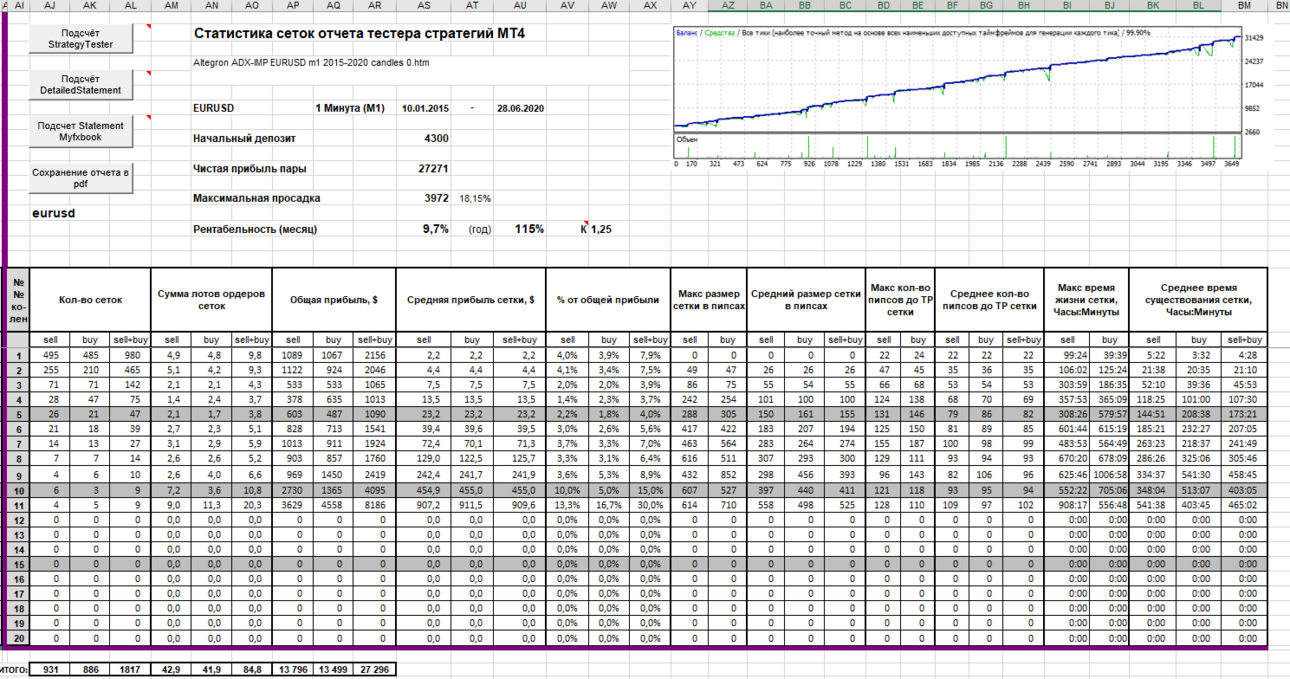Select the row 9 max lifetime '1006:58'
This screenshot has height=679, width=1290.
click(1109, 474)
